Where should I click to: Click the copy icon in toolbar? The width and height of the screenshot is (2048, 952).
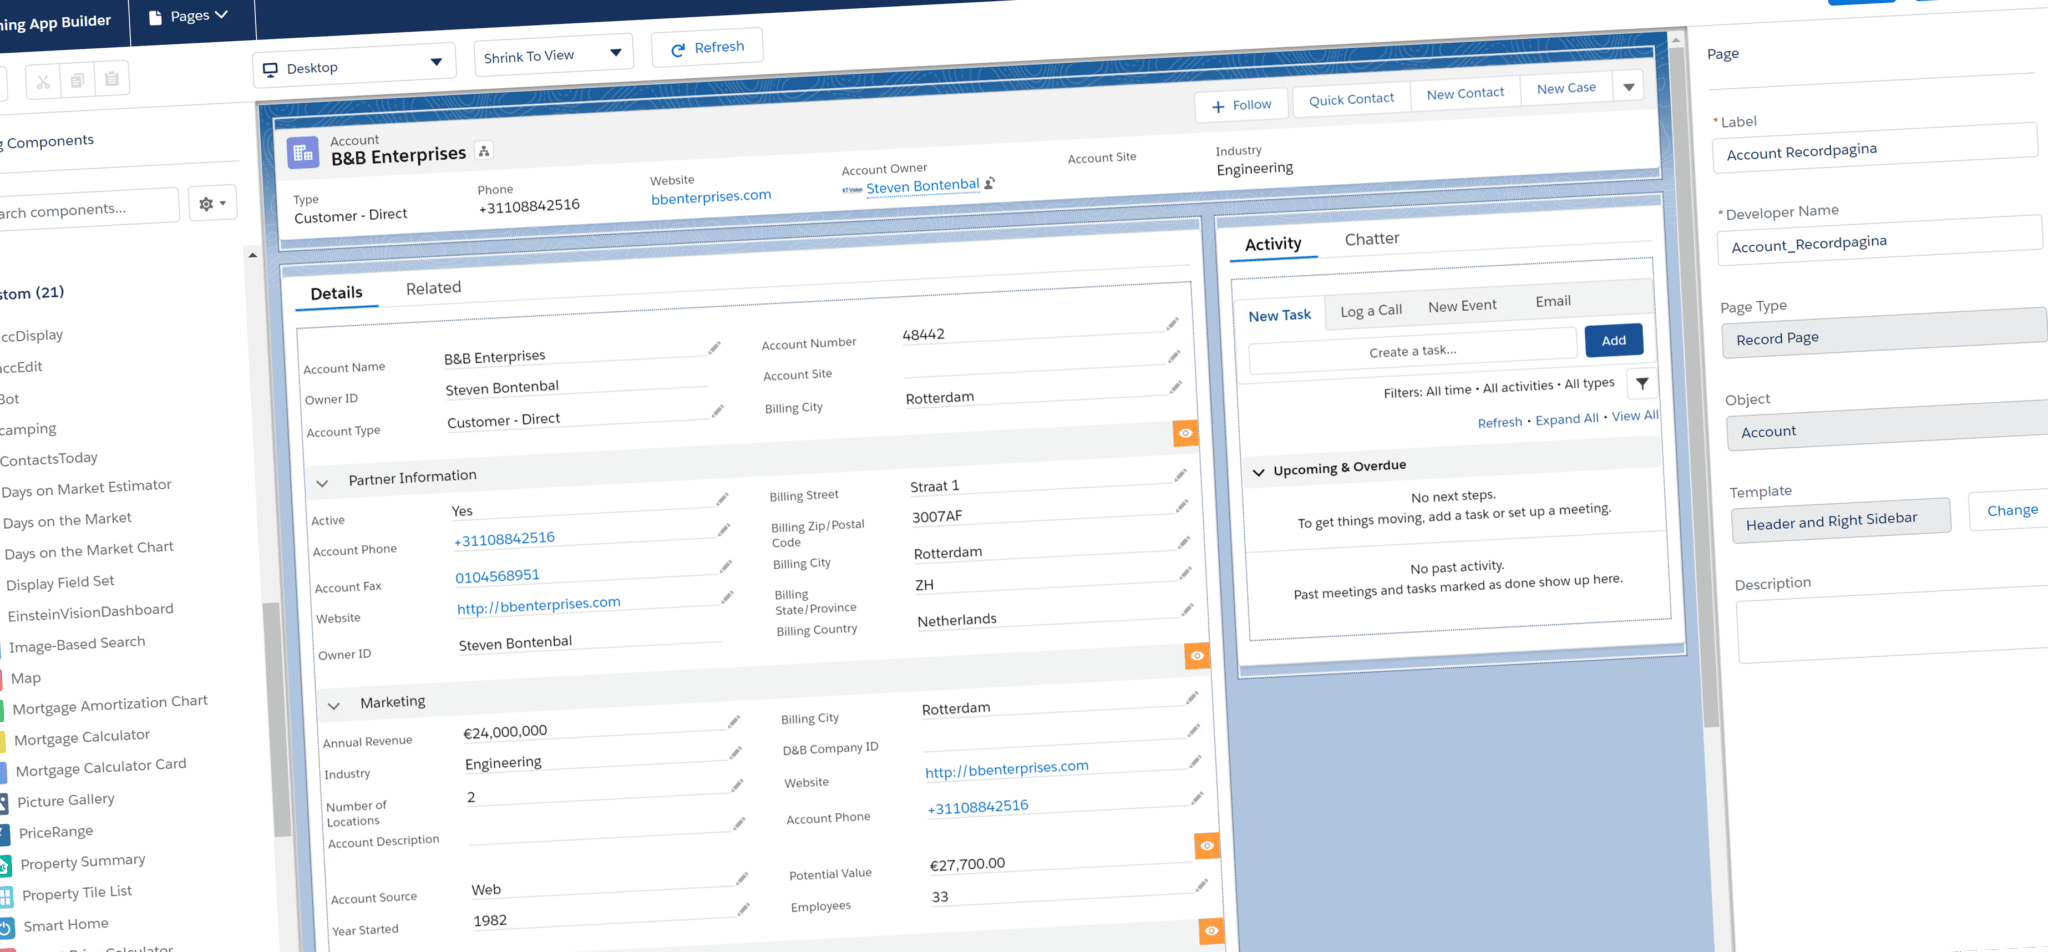point(77,80)
